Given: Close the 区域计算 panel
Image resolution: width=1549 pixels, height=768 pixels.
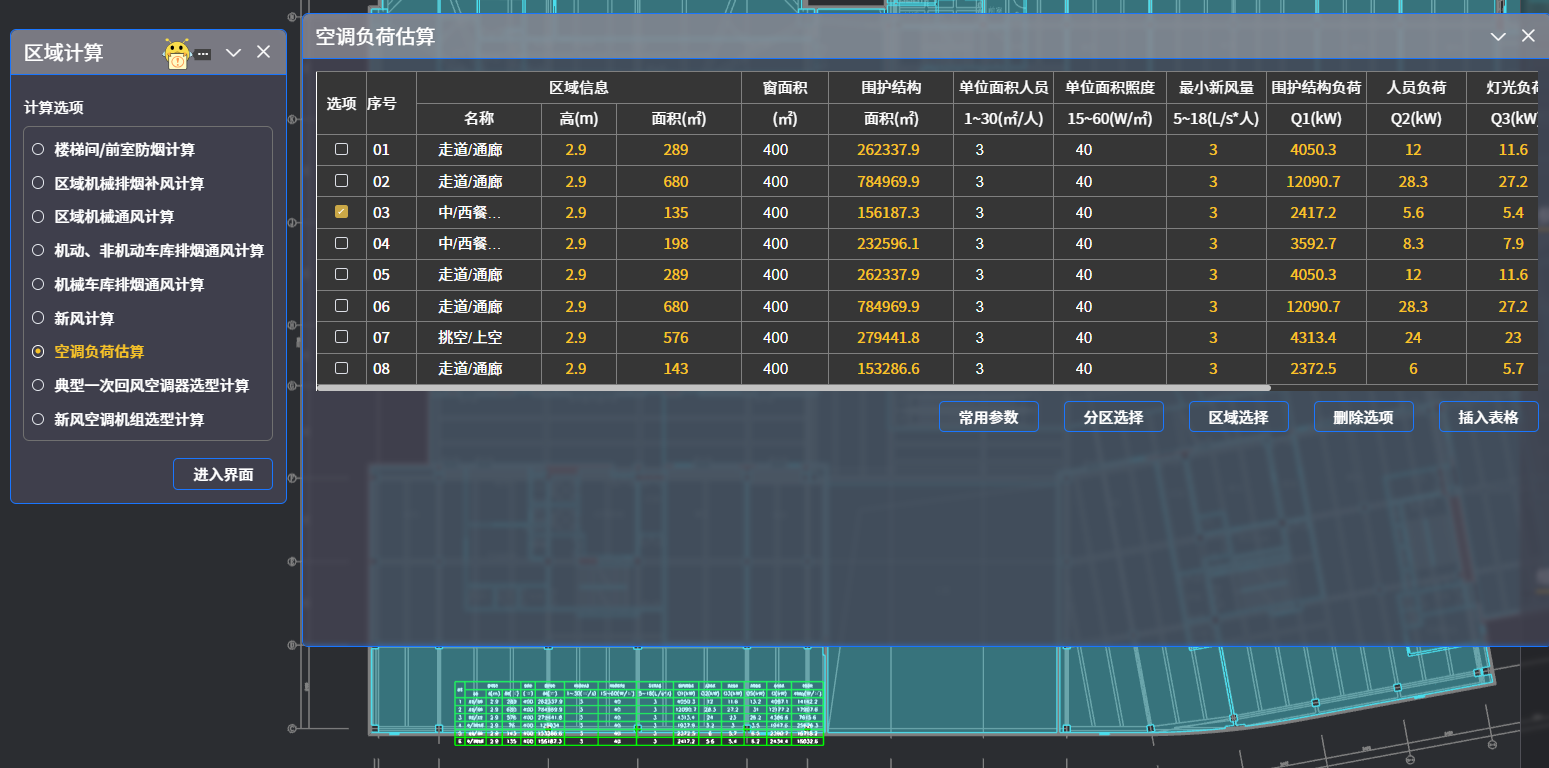Looking at the screenshot, I should point(263,52).
